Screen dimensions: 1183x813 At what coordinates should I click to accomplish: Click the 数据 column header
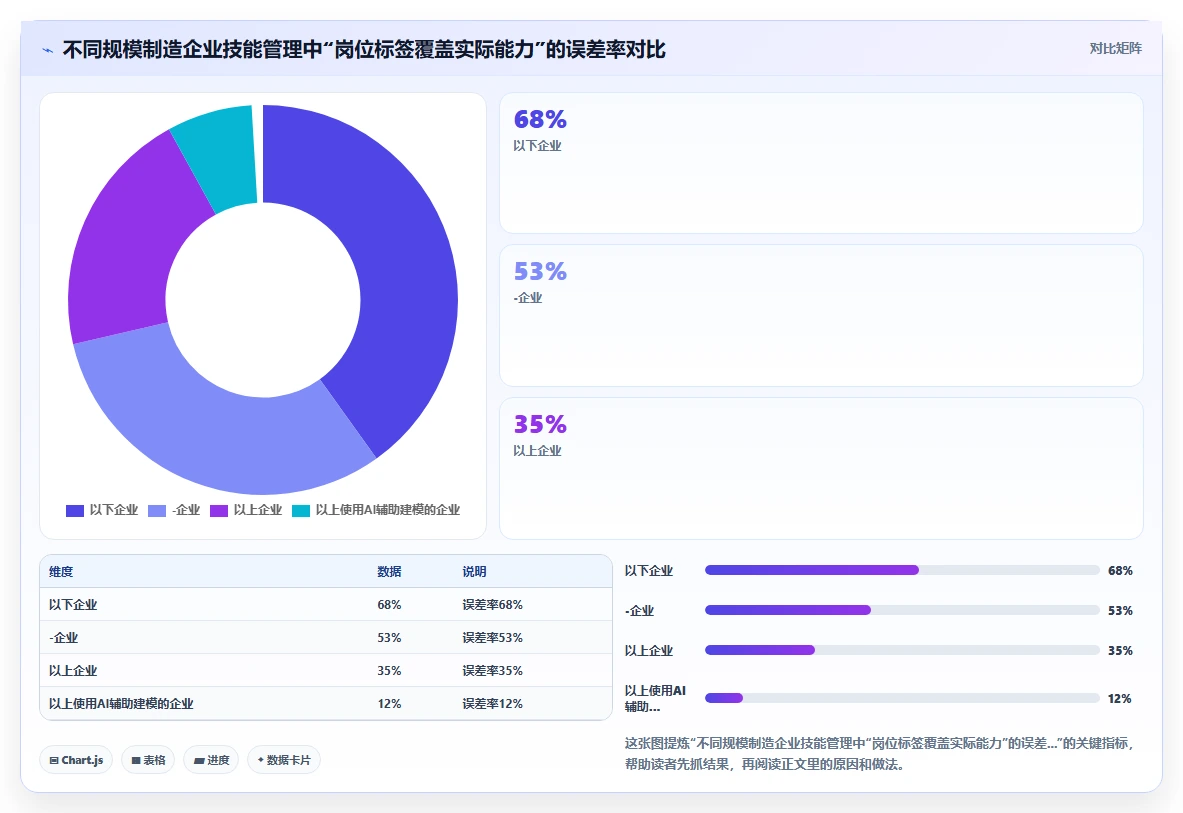click(x=389, y=572)
